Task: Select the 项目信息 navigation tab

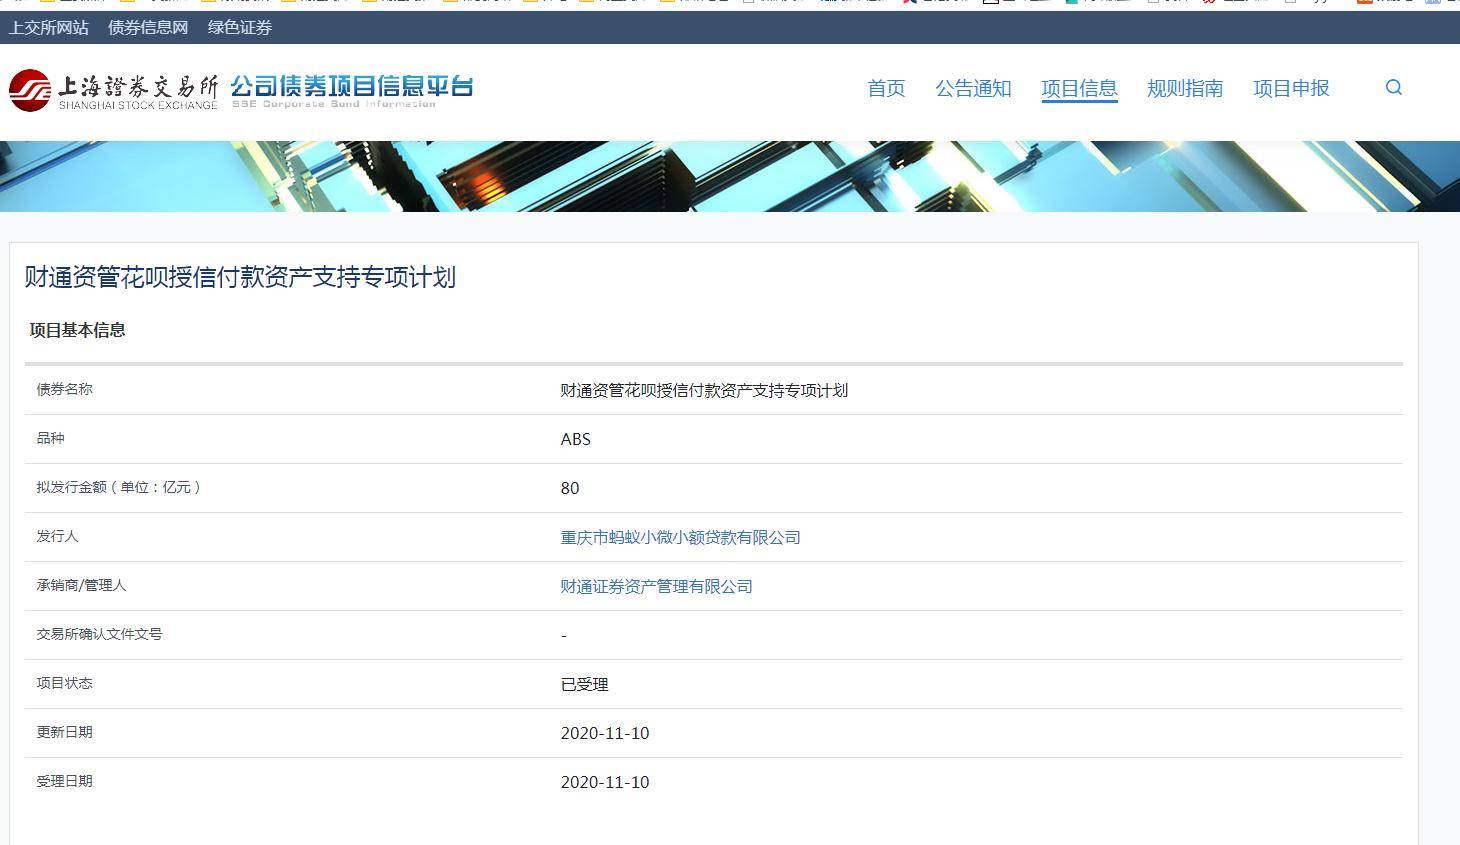Action: click(x=1079, y=88)
